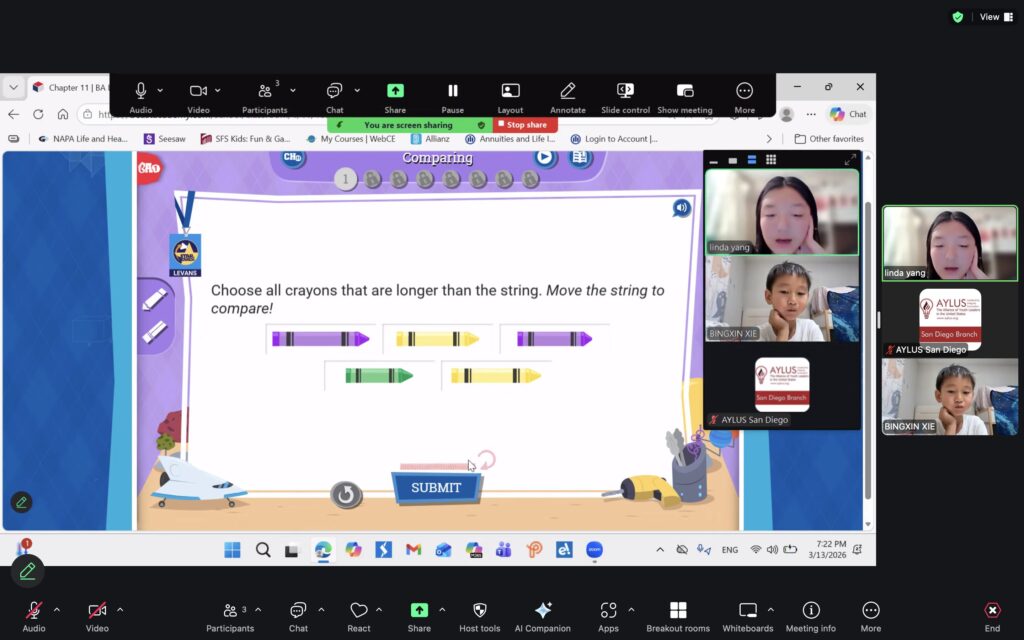Open the Apps panel icon
Viewport: 1024px width, 640px height.
tap(608, 610)
